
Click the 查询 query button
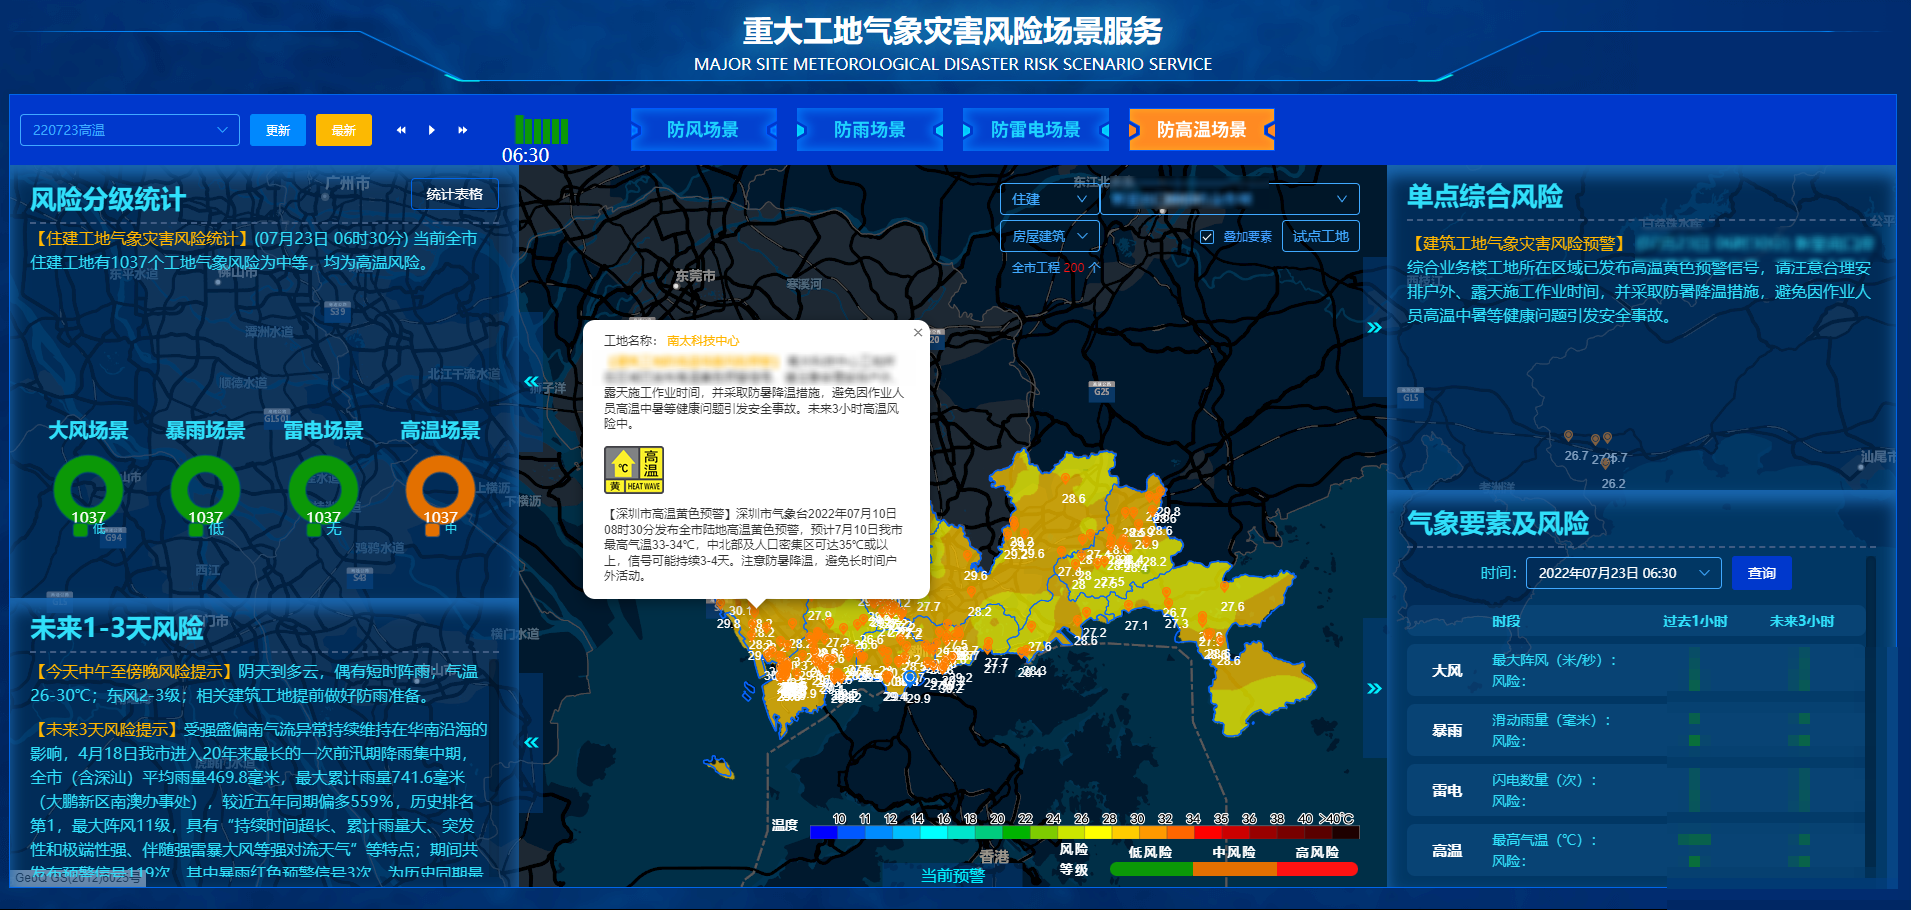click(x=1762, y=573)
